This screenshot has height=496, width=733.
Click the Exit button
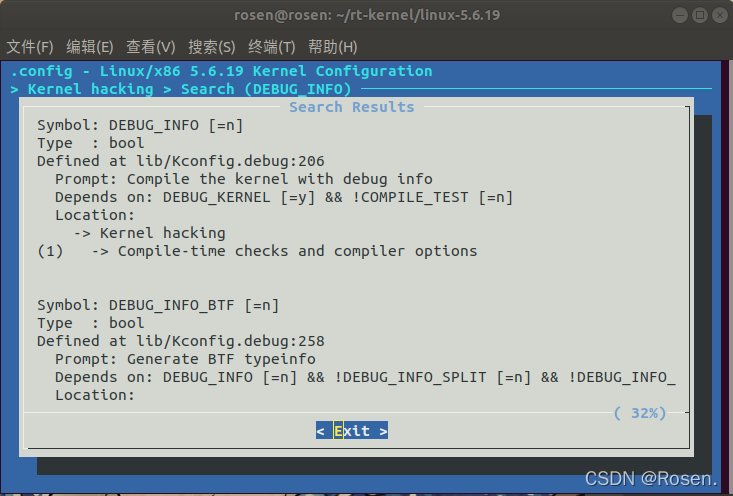pos(352,431)
